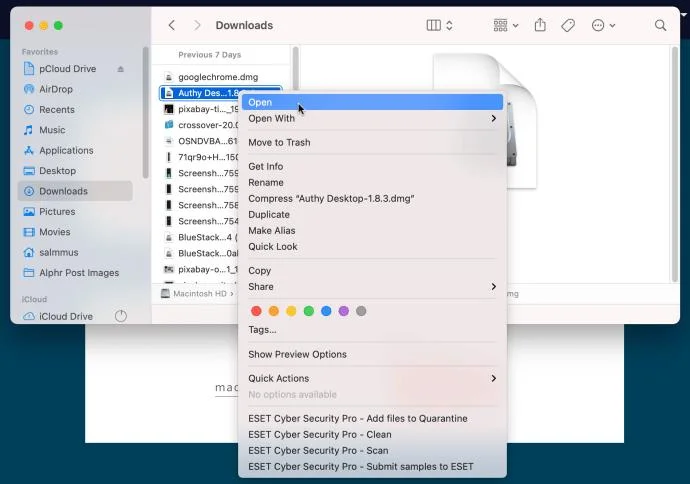Open AirDrop in the sidebar
The height and width of the screenshot is (484, 690).
pos(55,89)
